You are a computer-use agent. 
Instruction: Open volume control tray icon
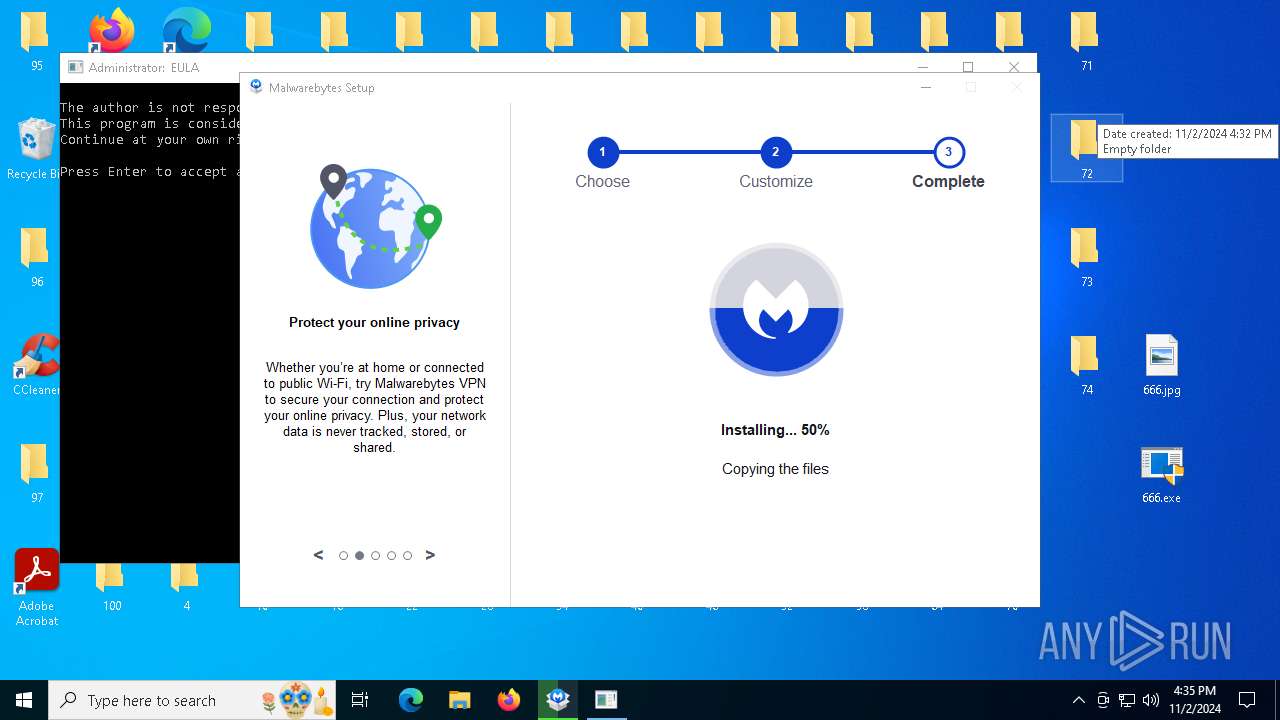[1151, 700]
